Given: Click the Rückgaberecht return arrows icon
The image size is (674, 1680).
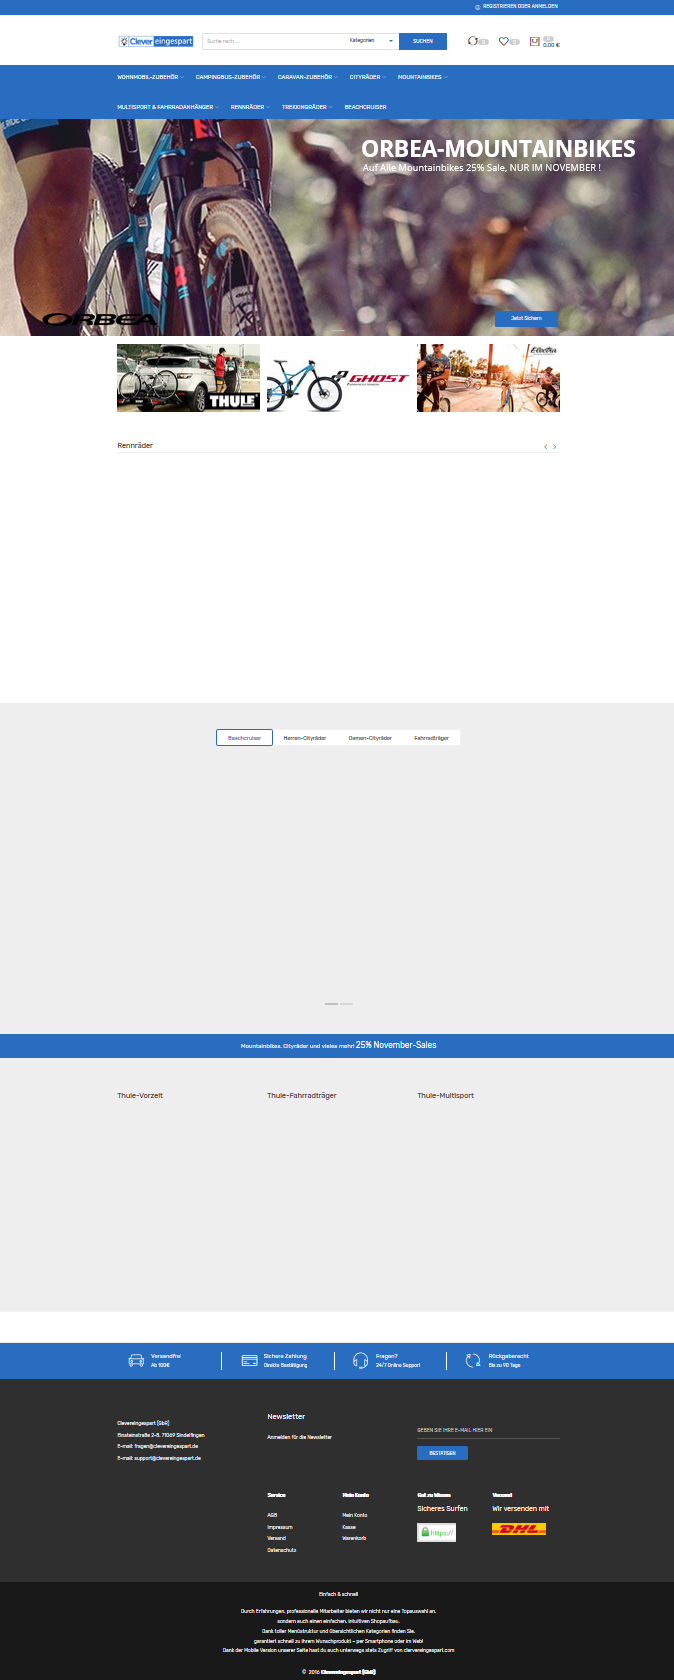Looking at the screenshot, I should (473, 1361).
